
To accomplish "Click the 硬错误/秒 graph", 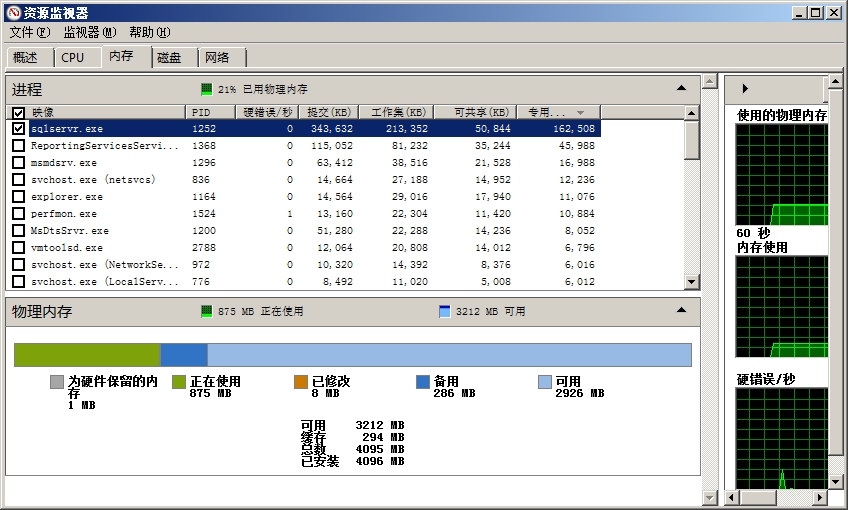I will [781, 438].
